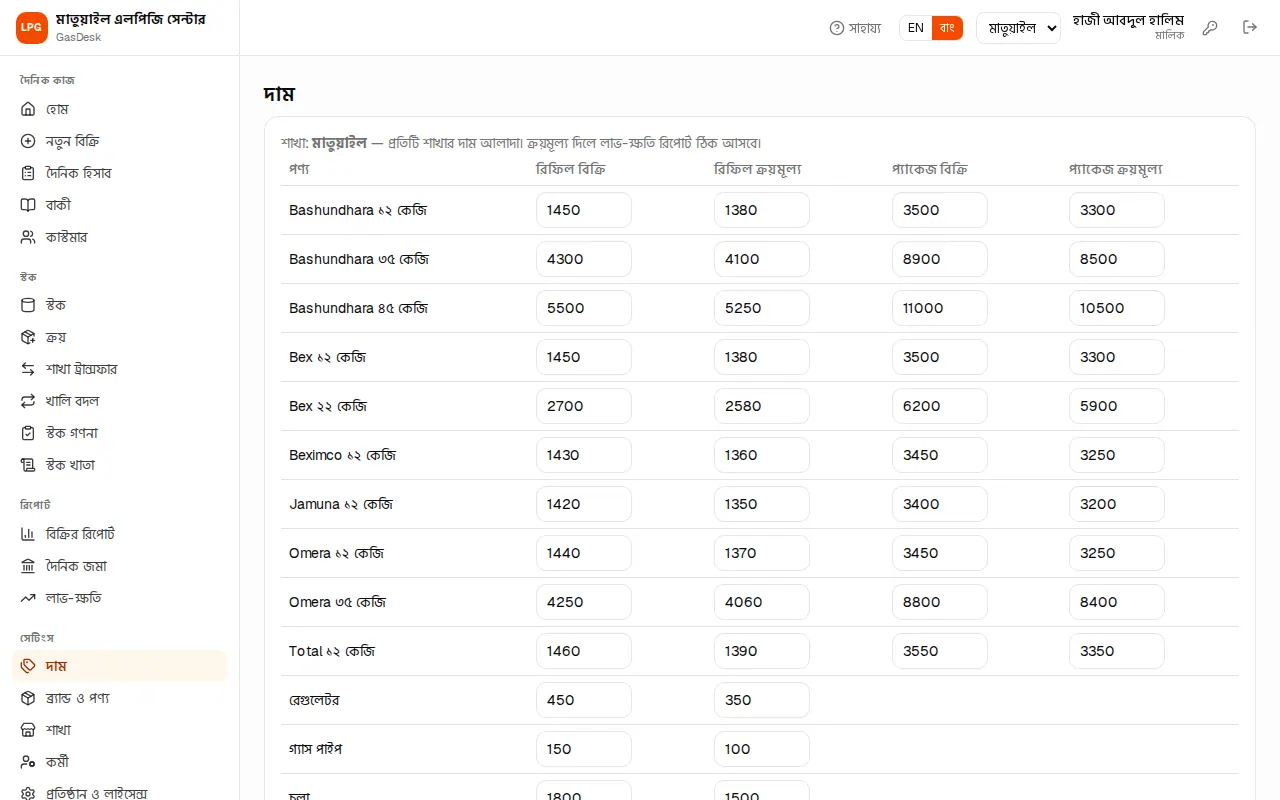Click the book icon beside বাকী
The image size is (1280, 800).
(x=28, y=205)
